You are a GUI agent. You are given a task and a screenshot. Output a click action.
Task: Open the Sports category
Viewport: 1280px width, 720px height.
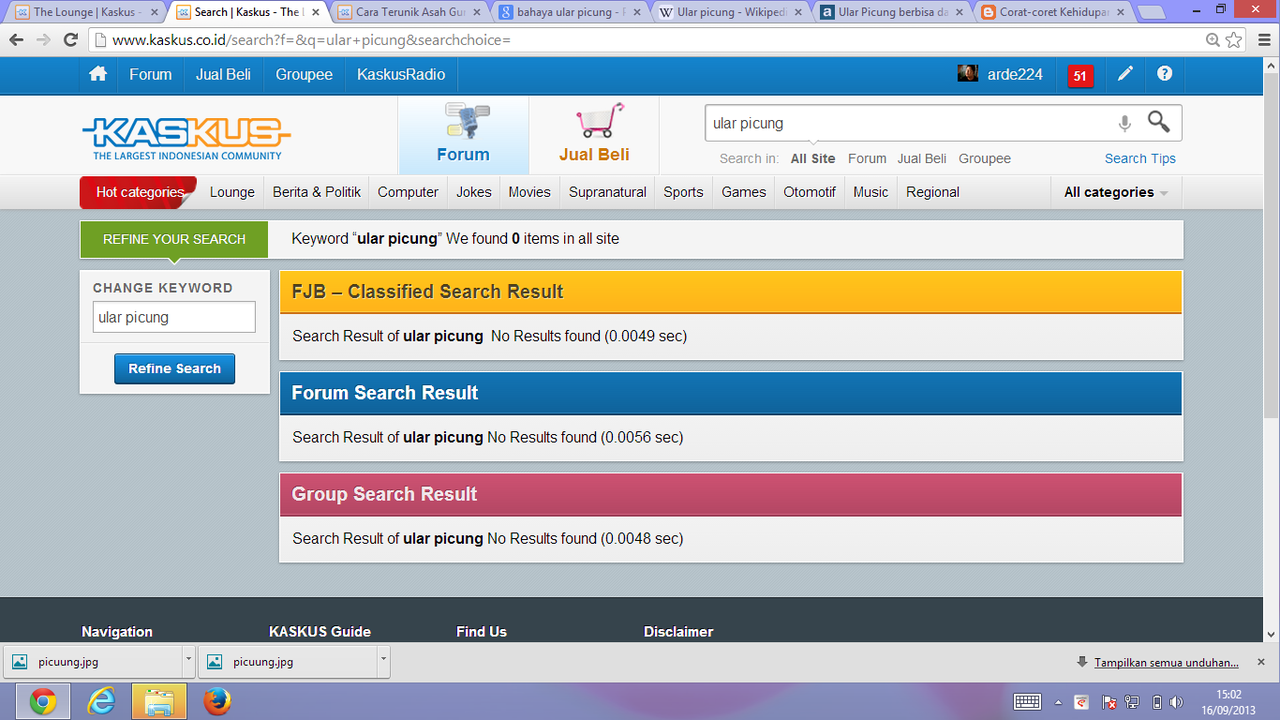coord(683,192)
